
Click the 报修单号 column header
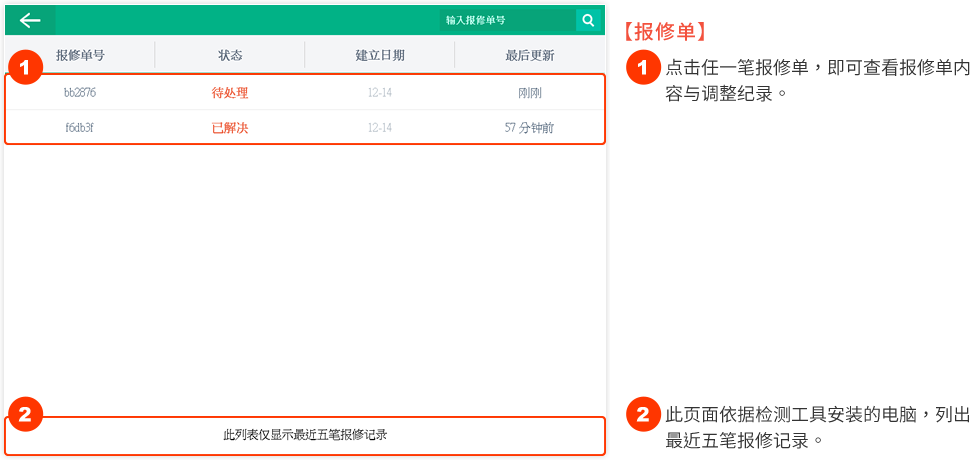click(x=80, y=55)
